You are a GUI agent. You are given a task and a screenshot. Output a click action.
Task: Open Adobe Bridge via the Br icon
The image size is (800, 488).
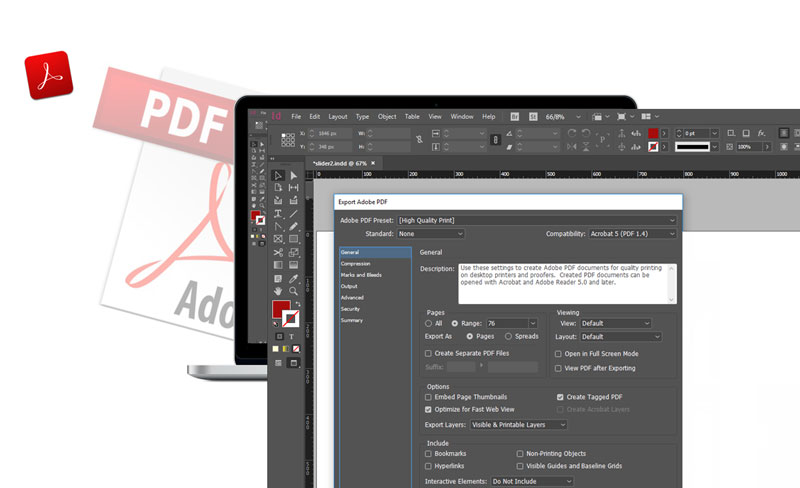click(x=515, y=116)
